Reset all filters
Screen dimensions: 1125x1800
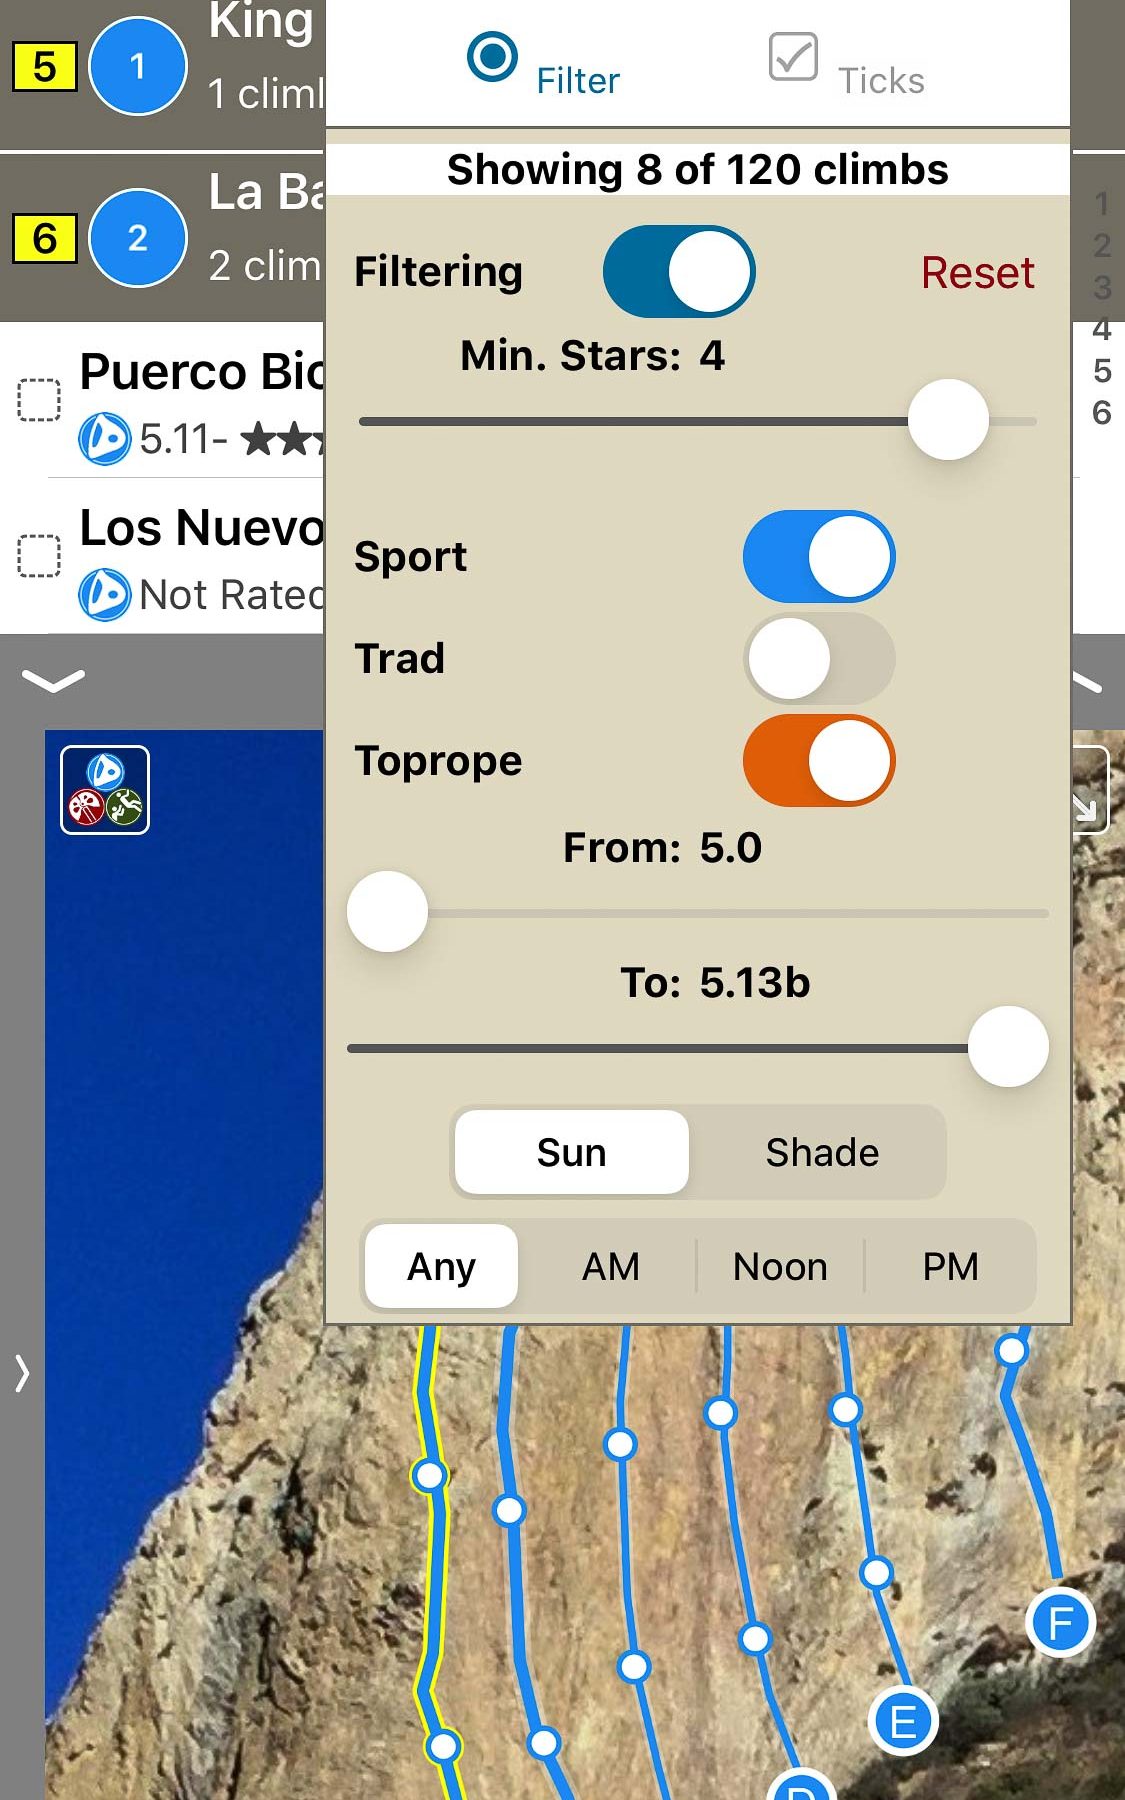[977, 273]
